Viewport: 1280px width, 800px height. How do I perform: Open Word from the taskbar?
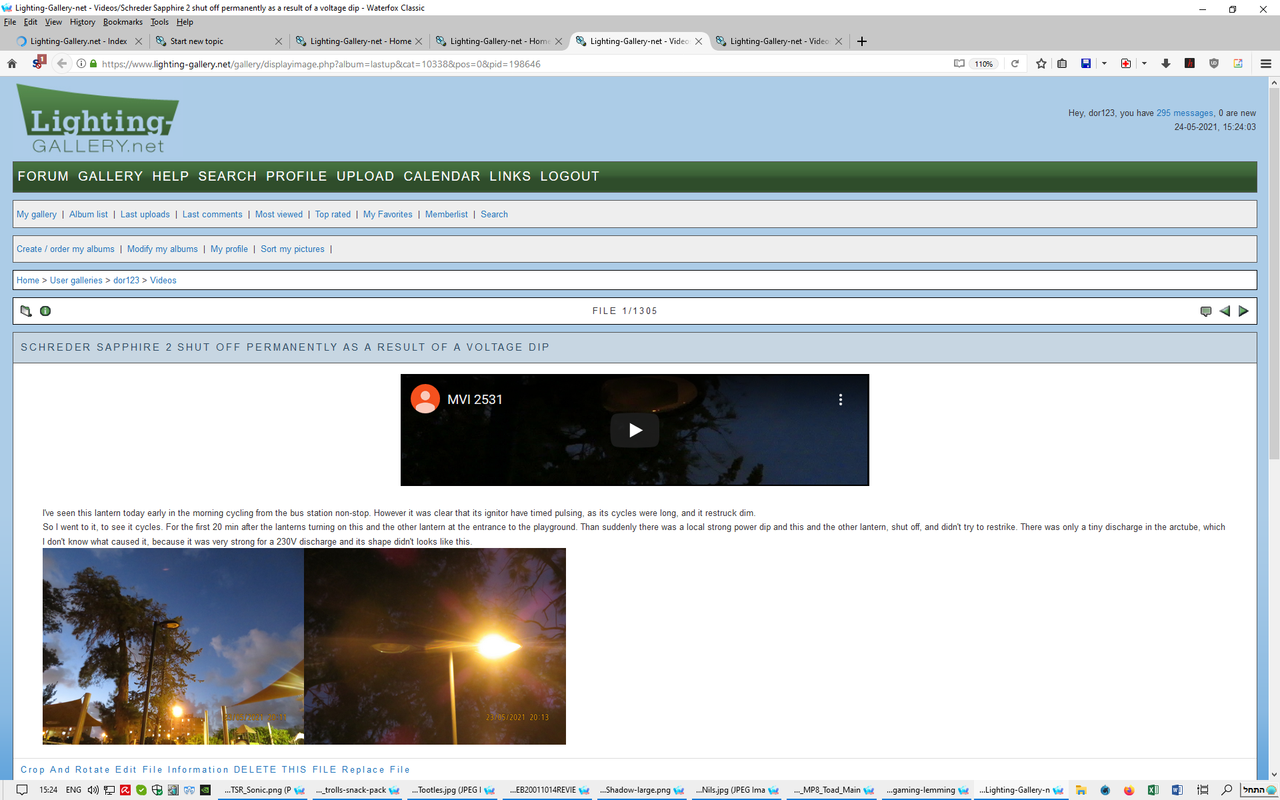pos(1176,790)
